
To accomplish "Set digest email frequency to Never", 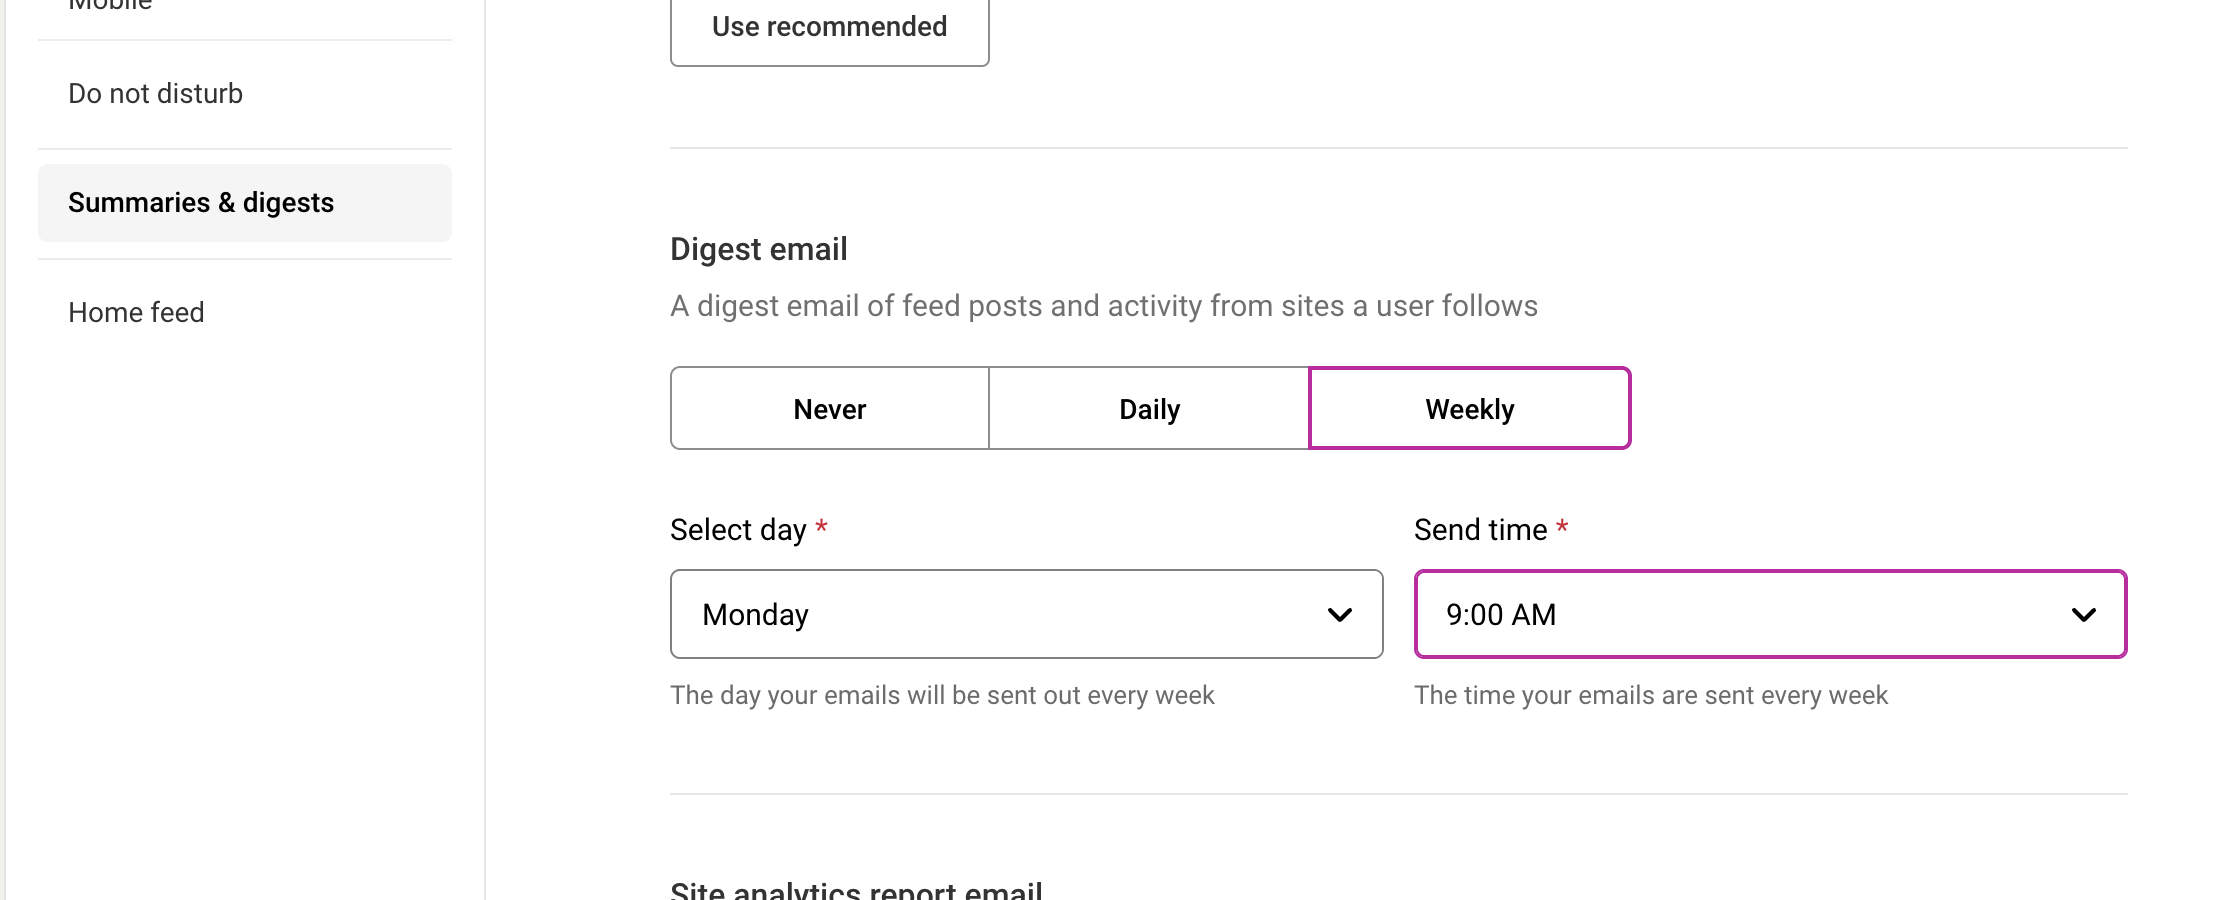I will pos(829,409).
